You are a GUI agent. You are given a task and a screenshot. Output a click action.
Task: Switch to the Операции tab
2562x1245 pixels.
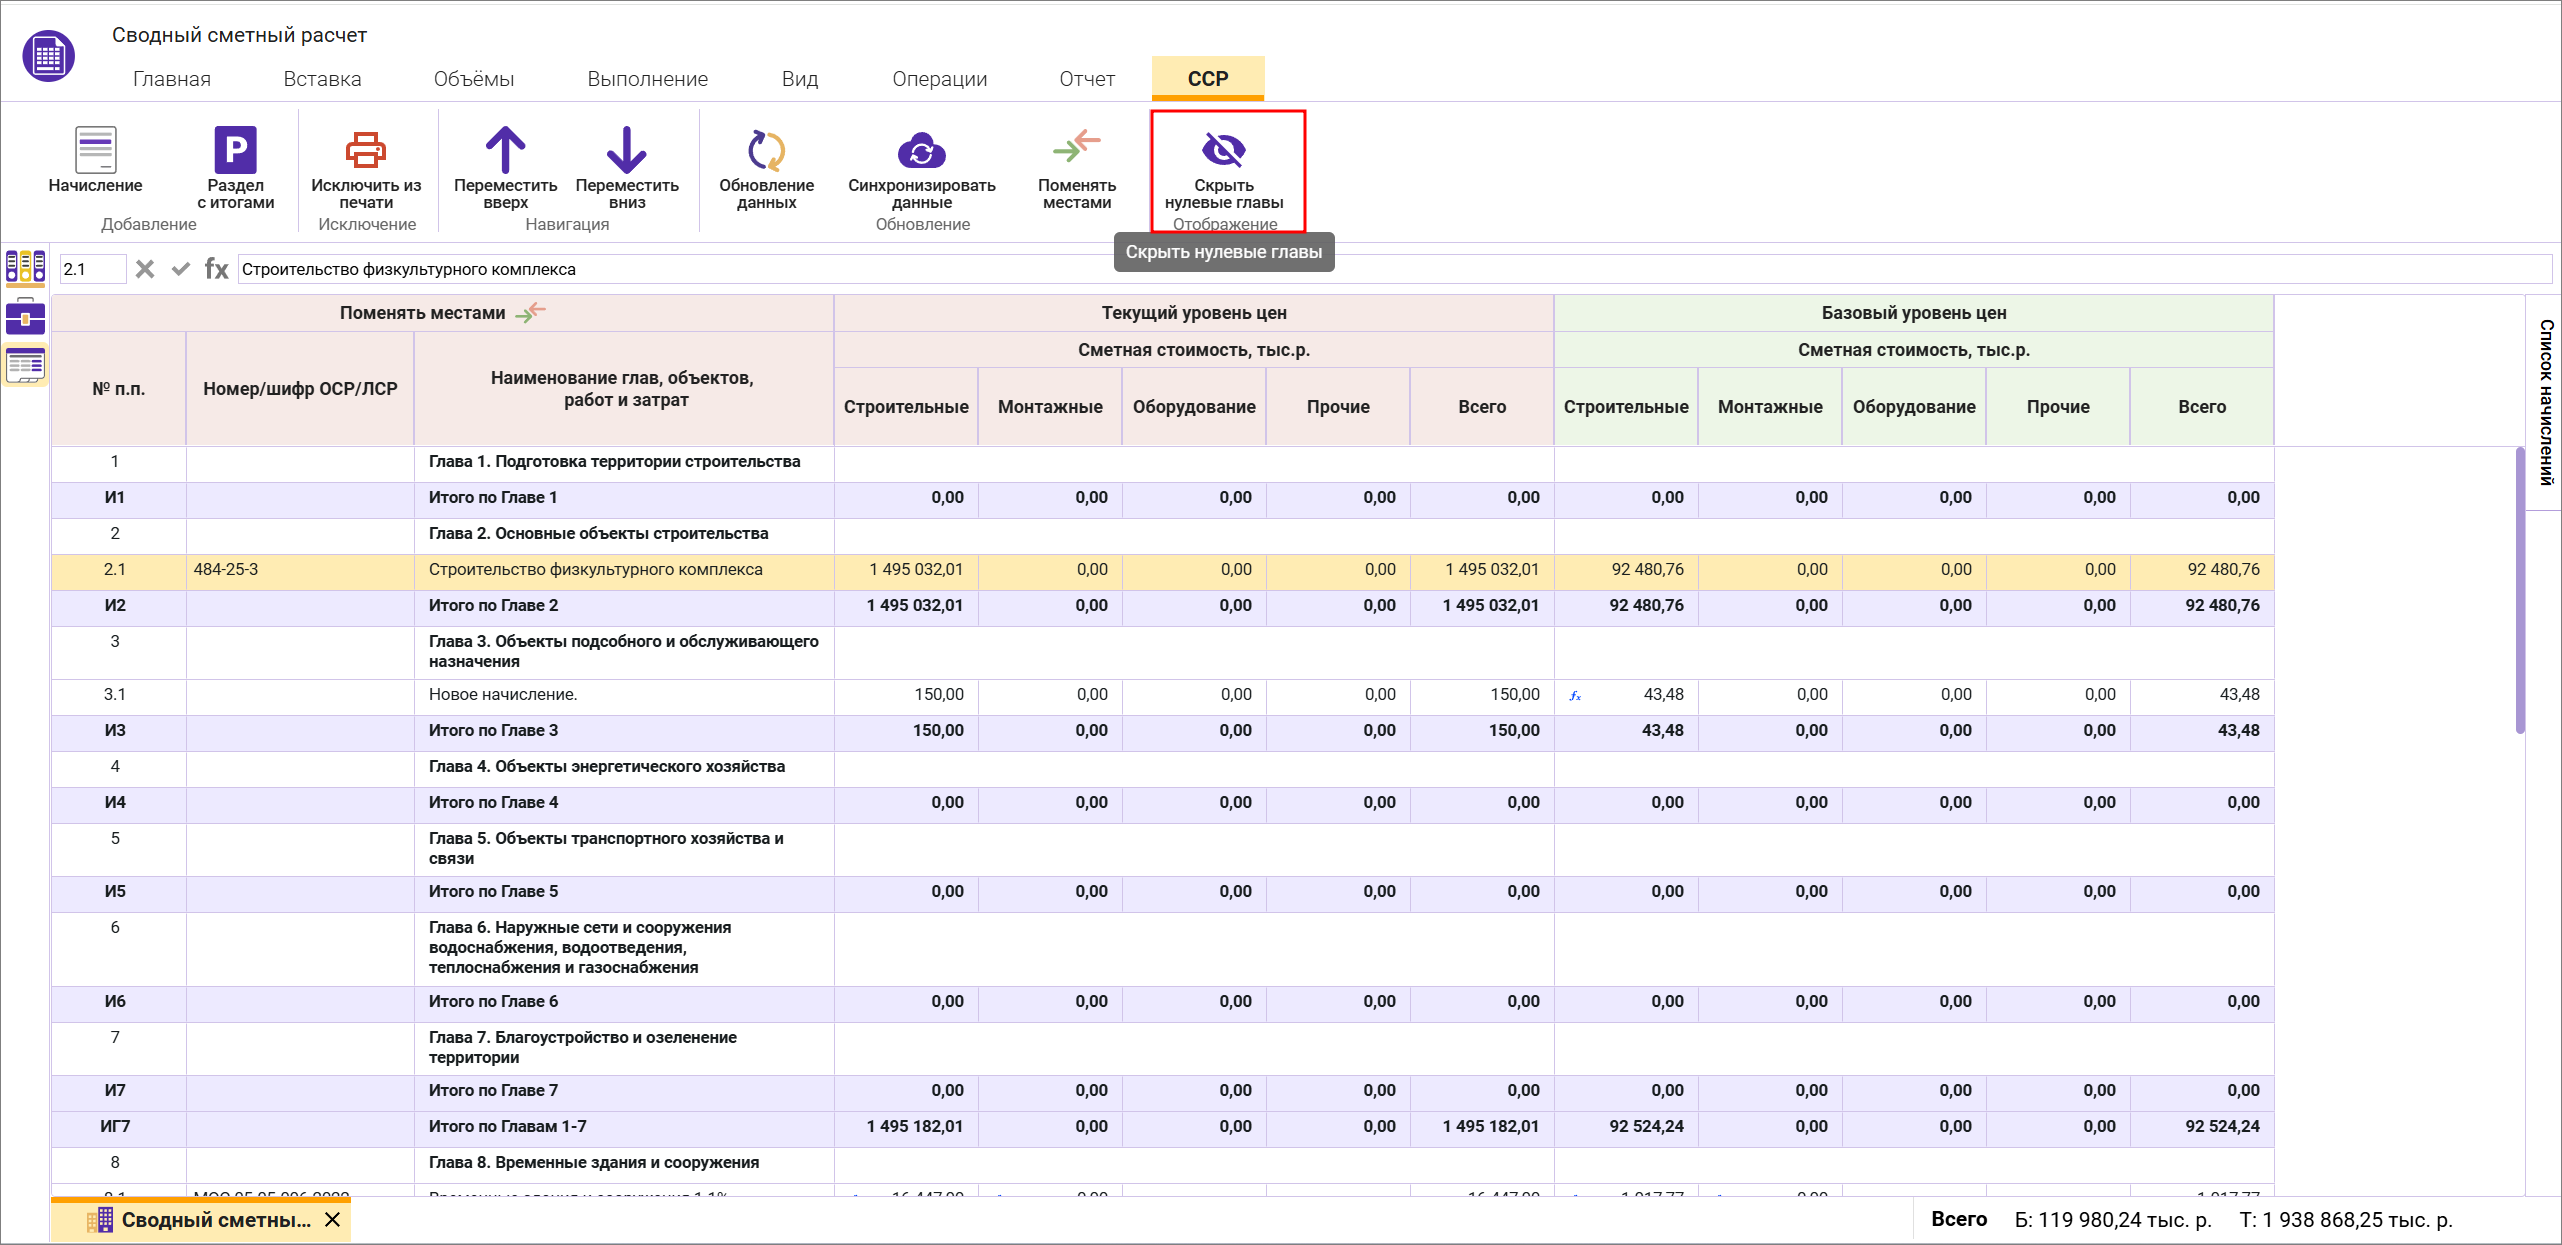(x=939, y=79)
